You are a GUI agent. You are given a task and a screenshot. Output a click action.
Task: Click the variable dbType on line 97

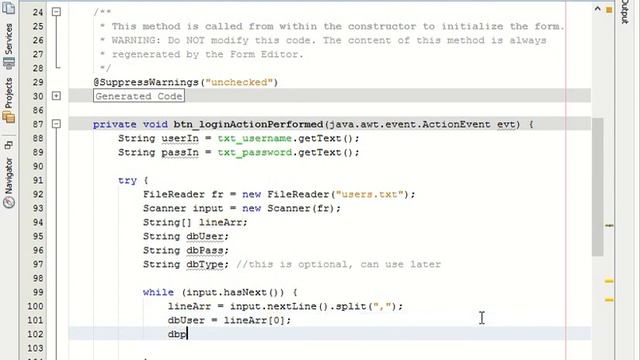coord(205,264)
